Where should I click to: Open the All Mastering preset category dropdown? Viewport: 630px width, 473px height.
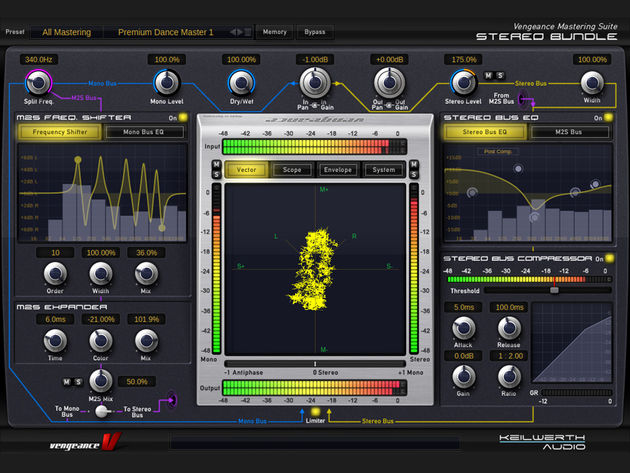click(x=67, y=32)
